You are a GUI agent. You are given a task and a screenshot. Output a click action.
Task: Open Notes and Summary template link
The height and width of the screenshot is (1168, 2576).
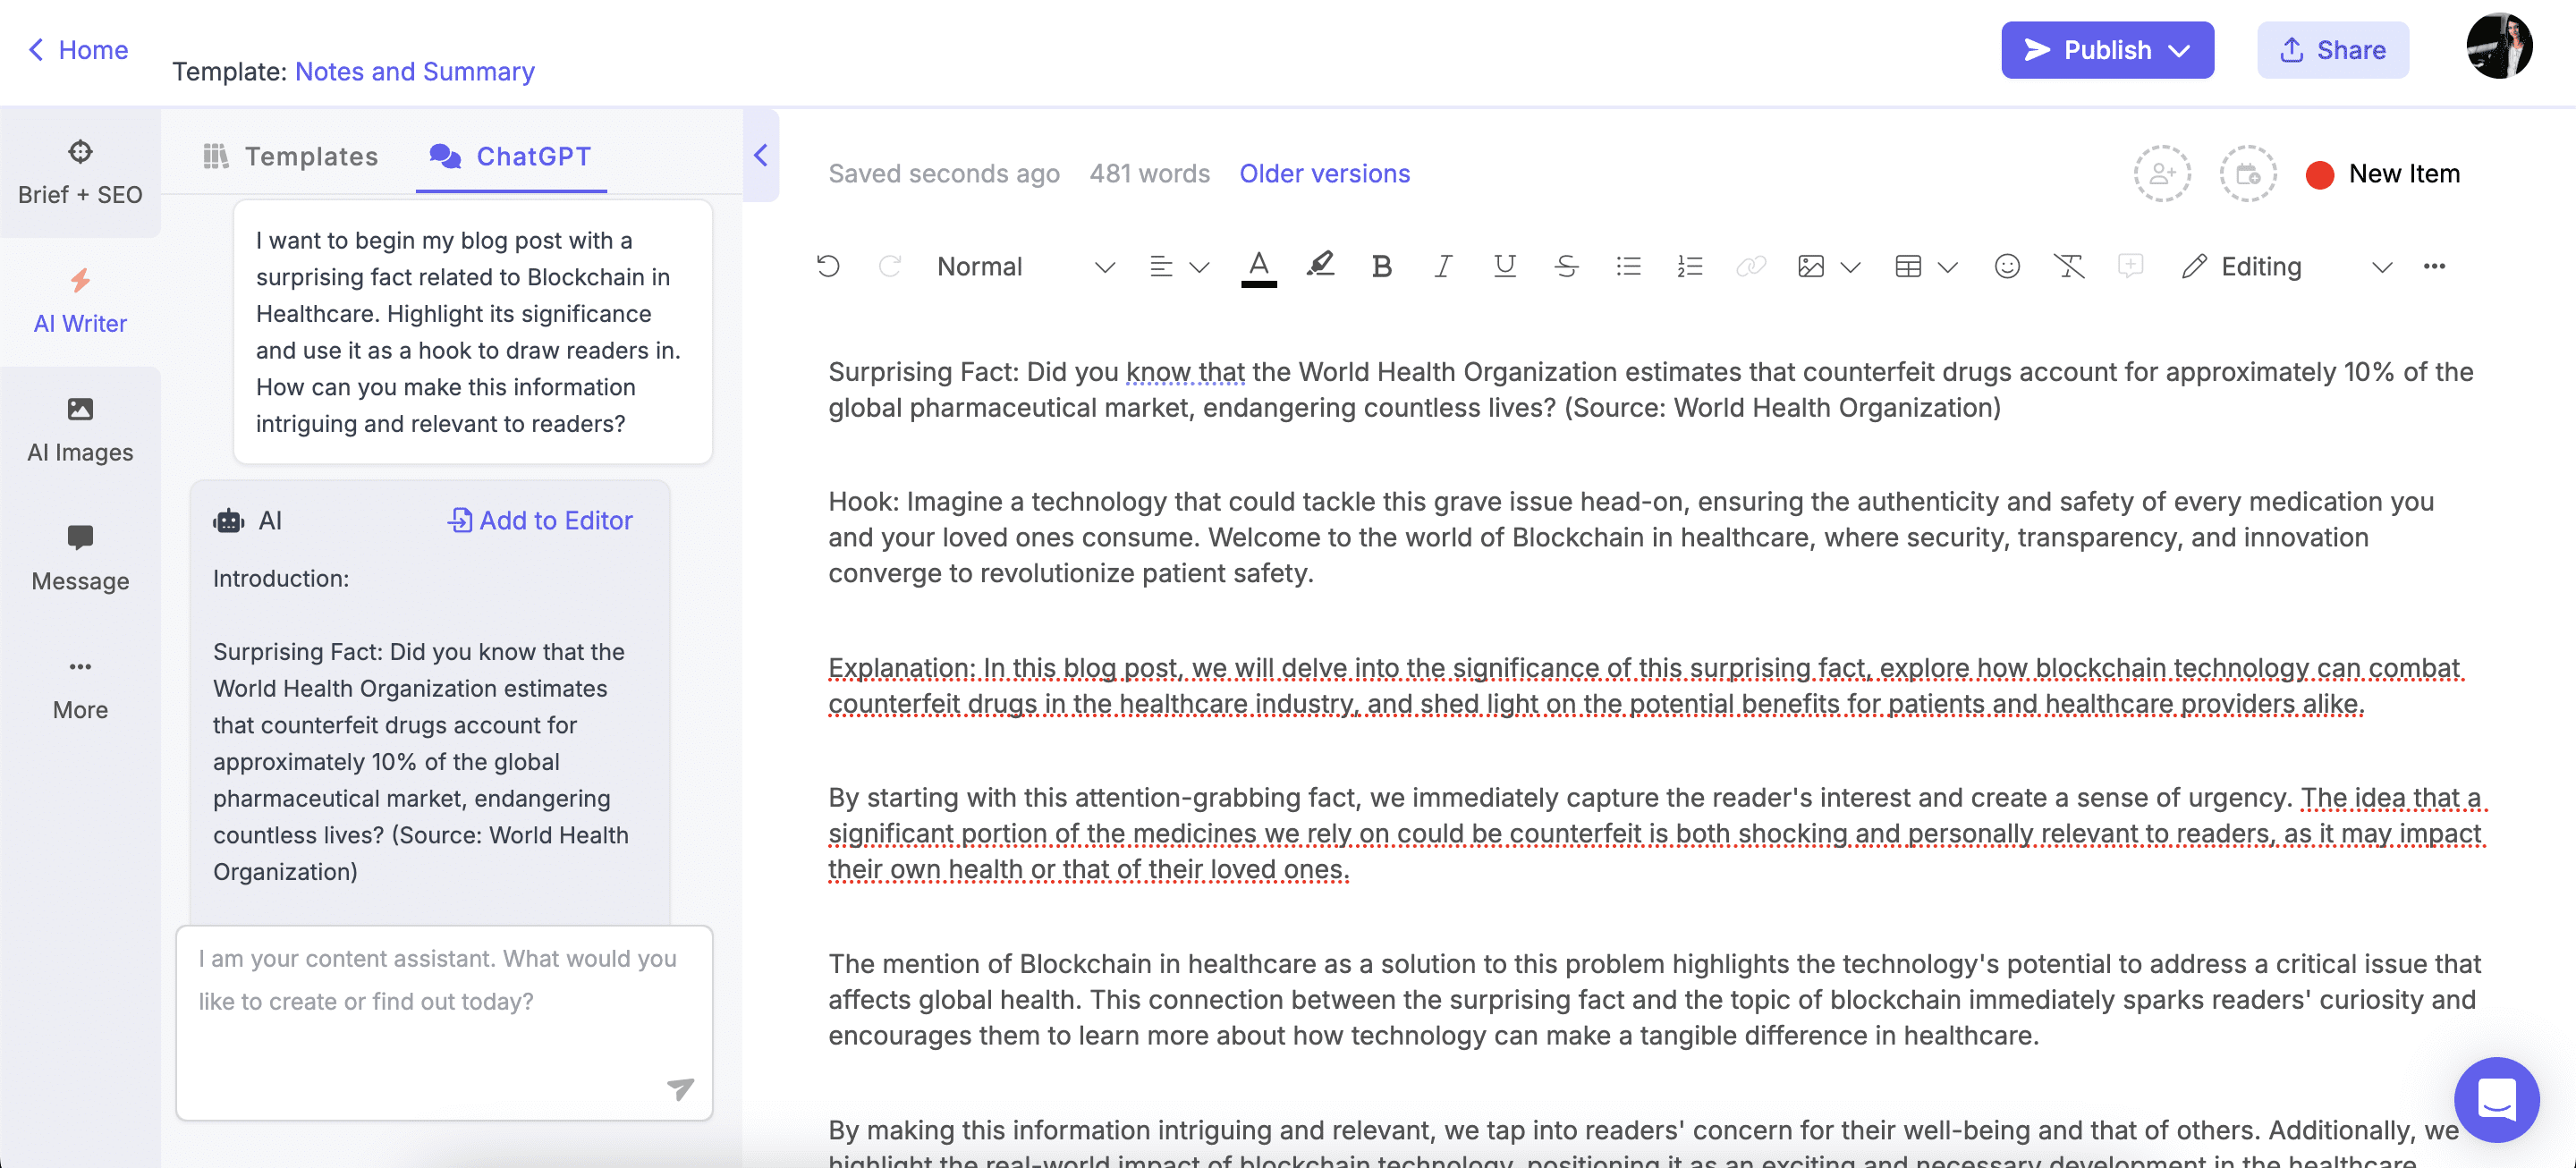(415, 71)
